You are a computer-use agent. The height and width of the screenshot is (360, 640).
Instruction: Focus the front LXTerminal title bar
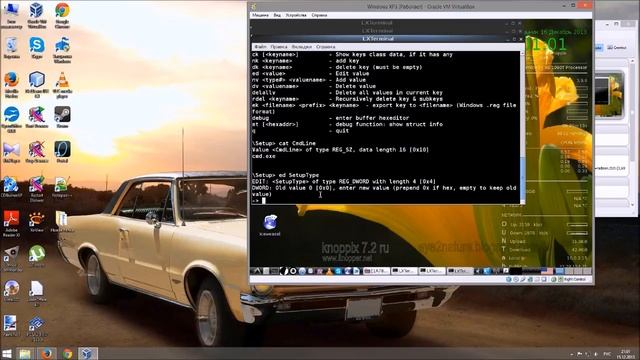point(378,39)
